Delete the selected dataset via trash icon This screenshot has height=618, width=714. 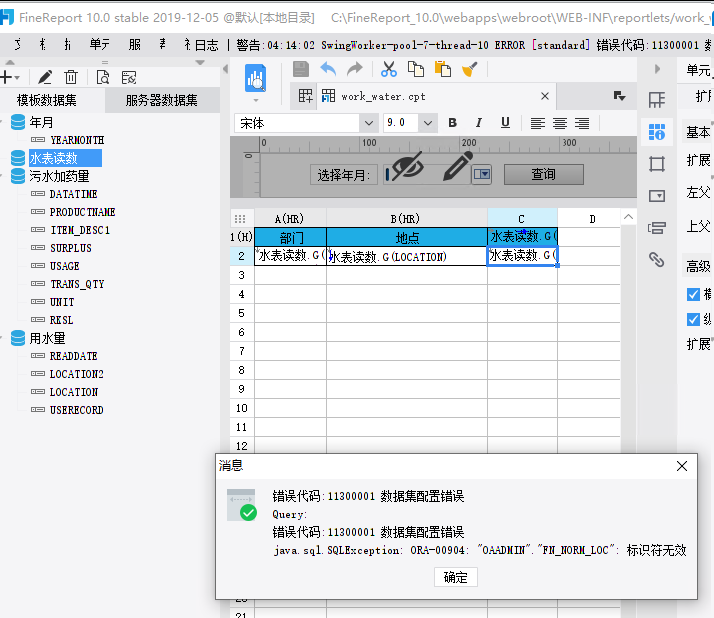pos(71,77)
